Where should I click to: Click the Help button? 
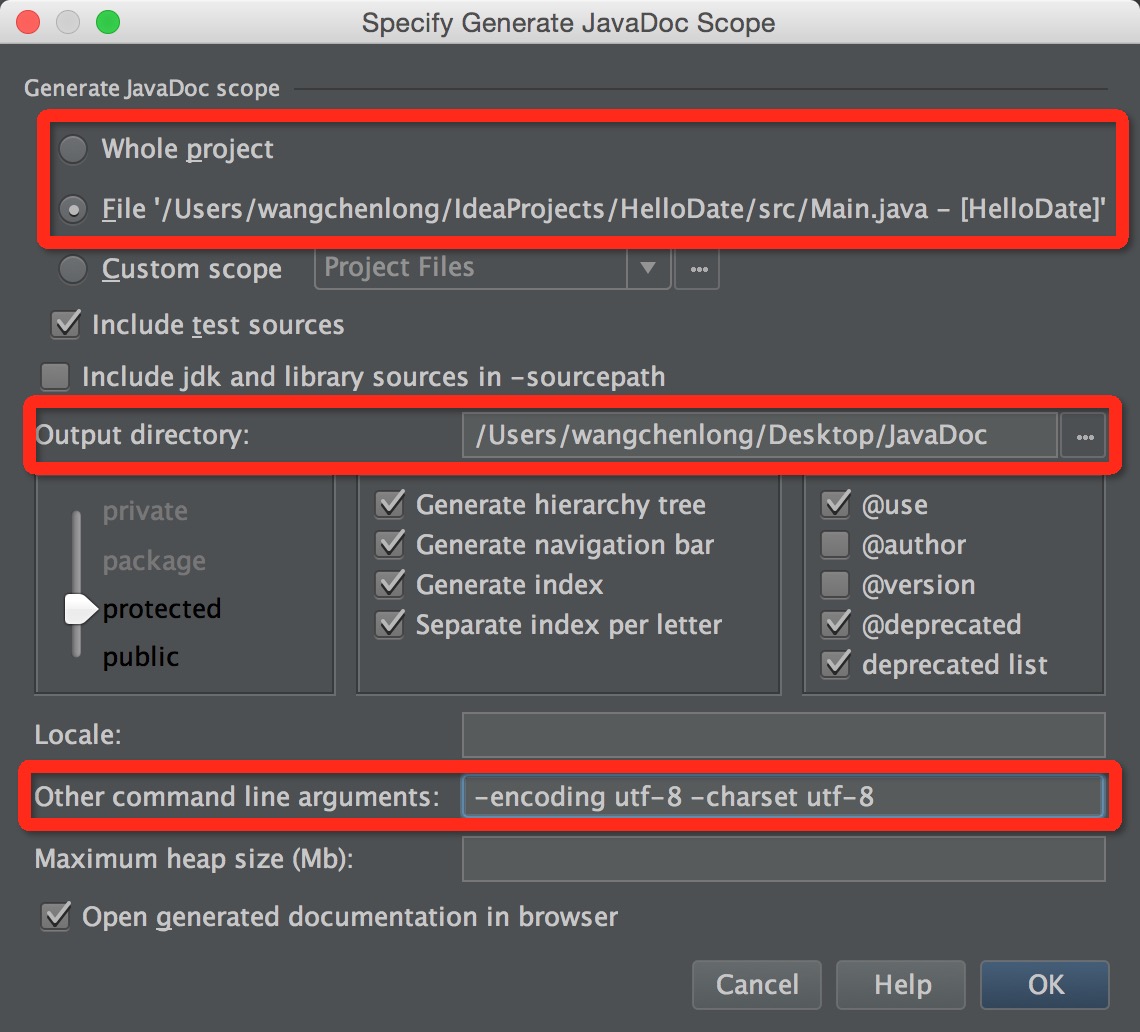pyautogui.click(x=902, y=985)
